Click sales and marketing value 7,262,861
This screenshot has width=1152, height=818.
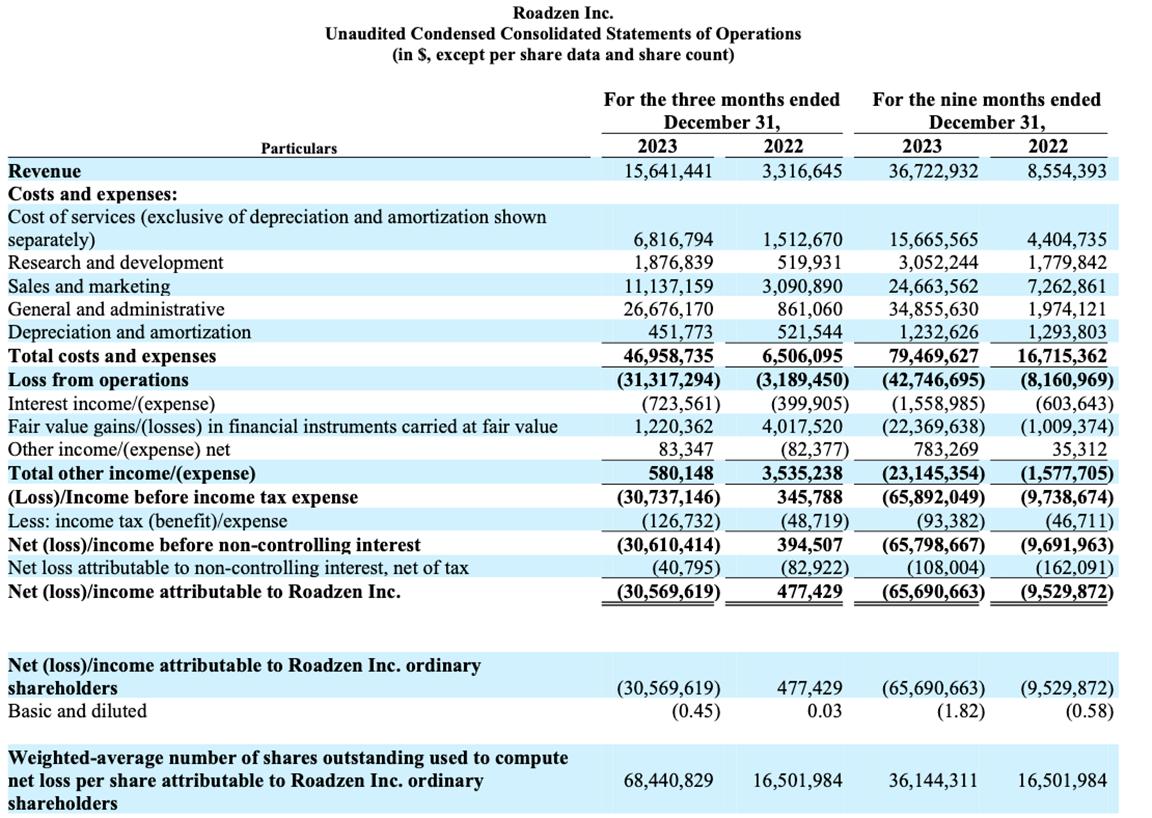tap(1067, 286)
